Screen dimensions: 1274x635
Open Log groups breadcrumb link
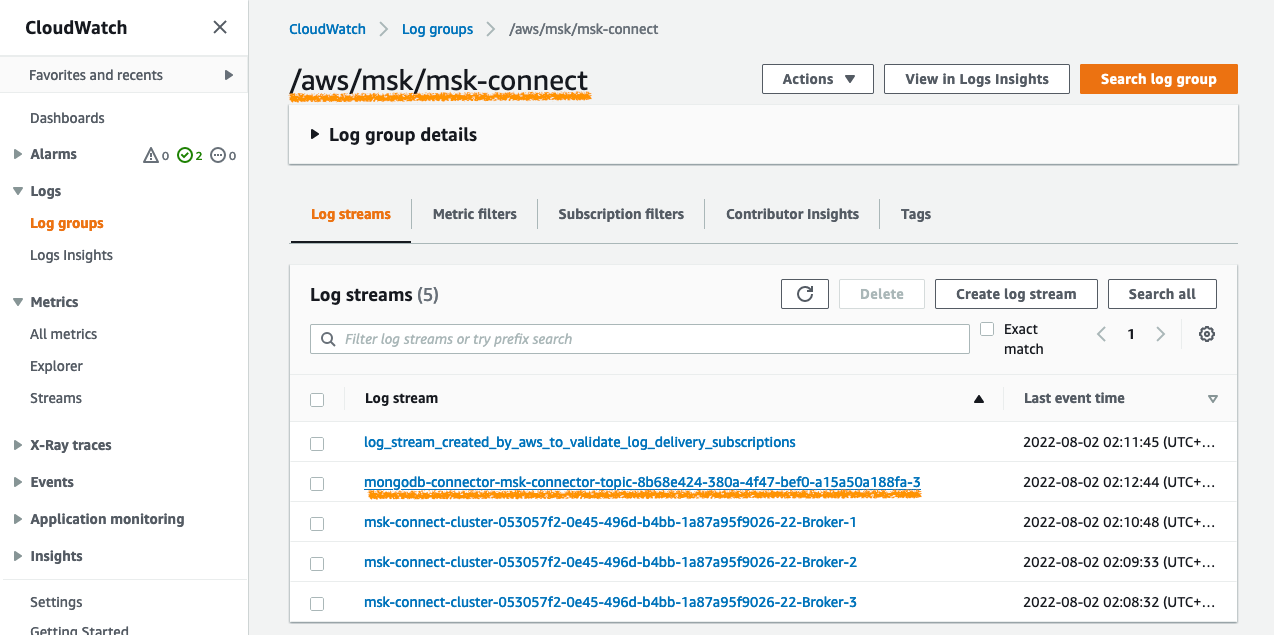point(437,29)
